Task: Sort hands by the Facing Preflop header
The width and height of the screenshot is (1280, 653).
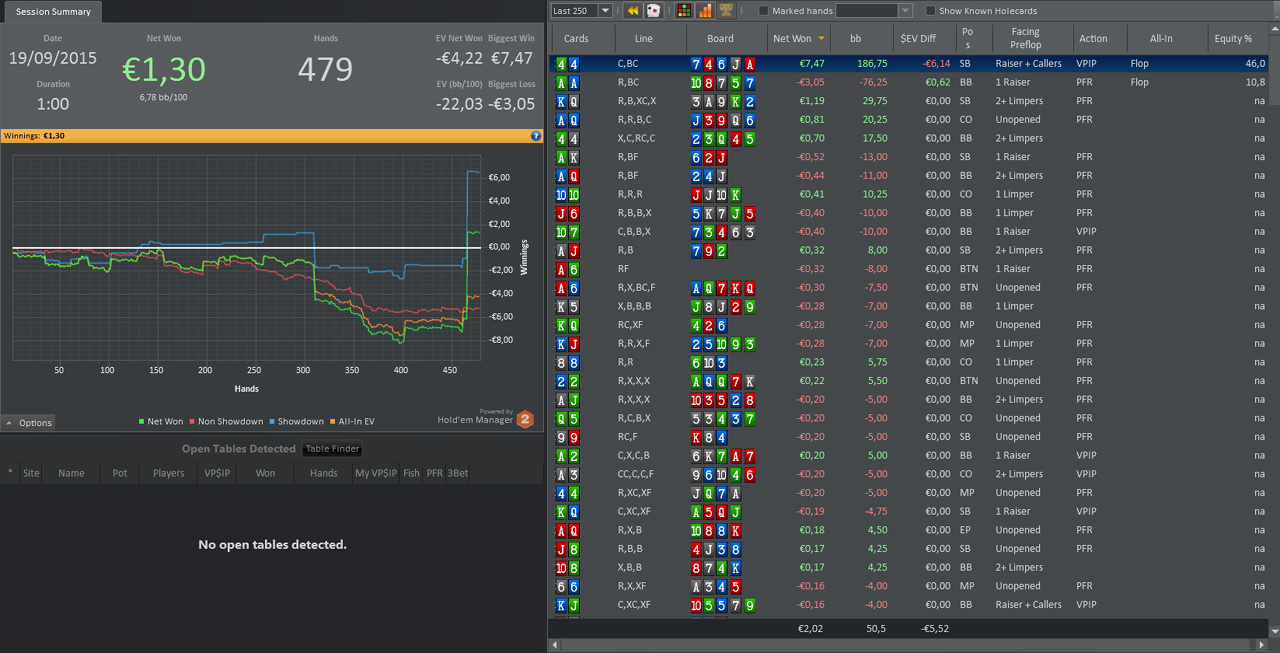Action: [1025, 39]
